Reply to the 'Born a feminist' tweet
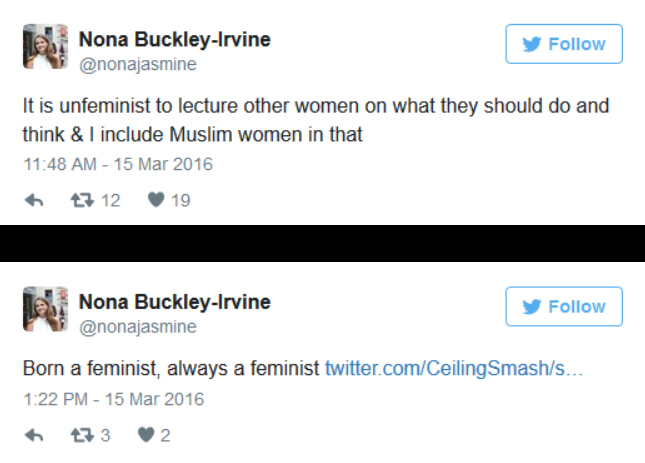 pos(34,435)
